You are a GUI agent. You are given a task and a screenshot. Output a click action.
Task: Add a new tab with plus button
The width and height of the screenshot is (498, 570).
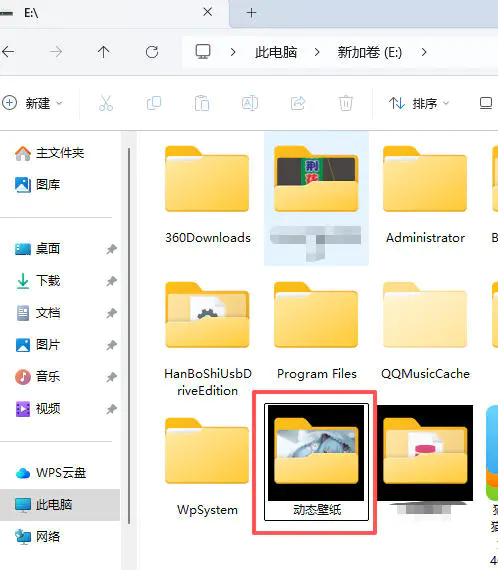[251, 13]
